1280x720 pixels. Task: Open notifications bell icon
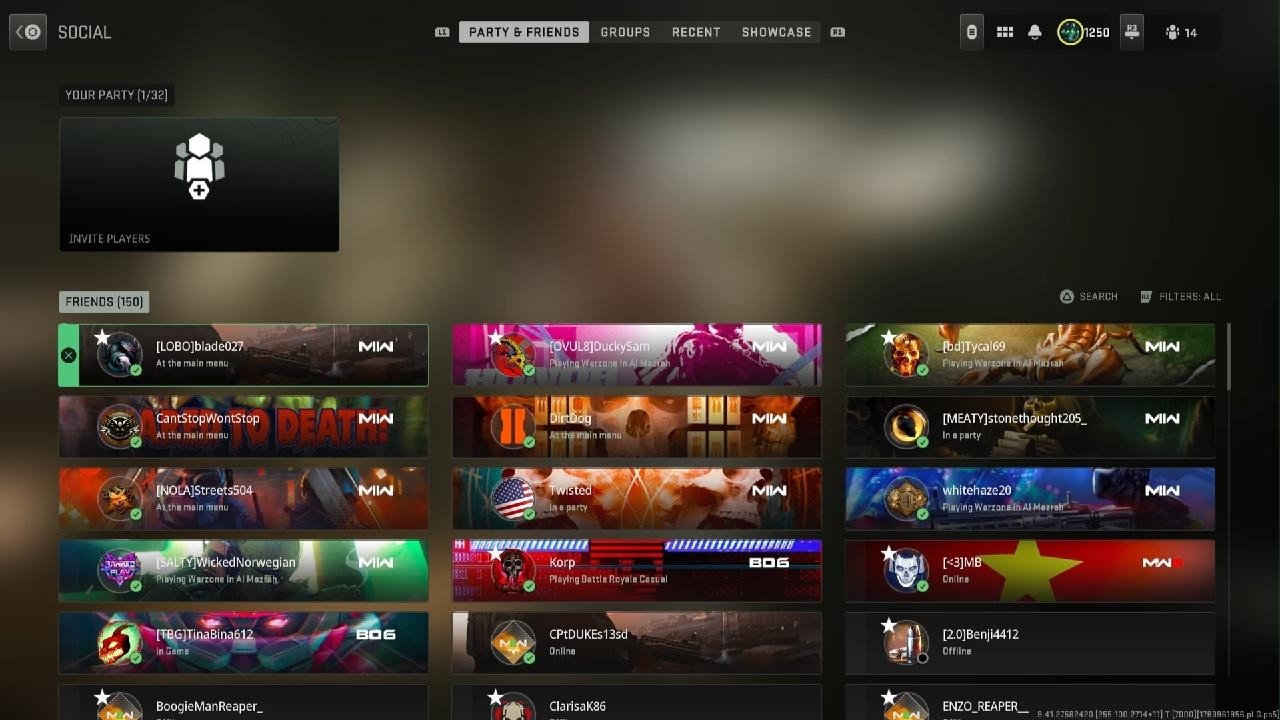pyautogui.click(x=1035, y=32)
